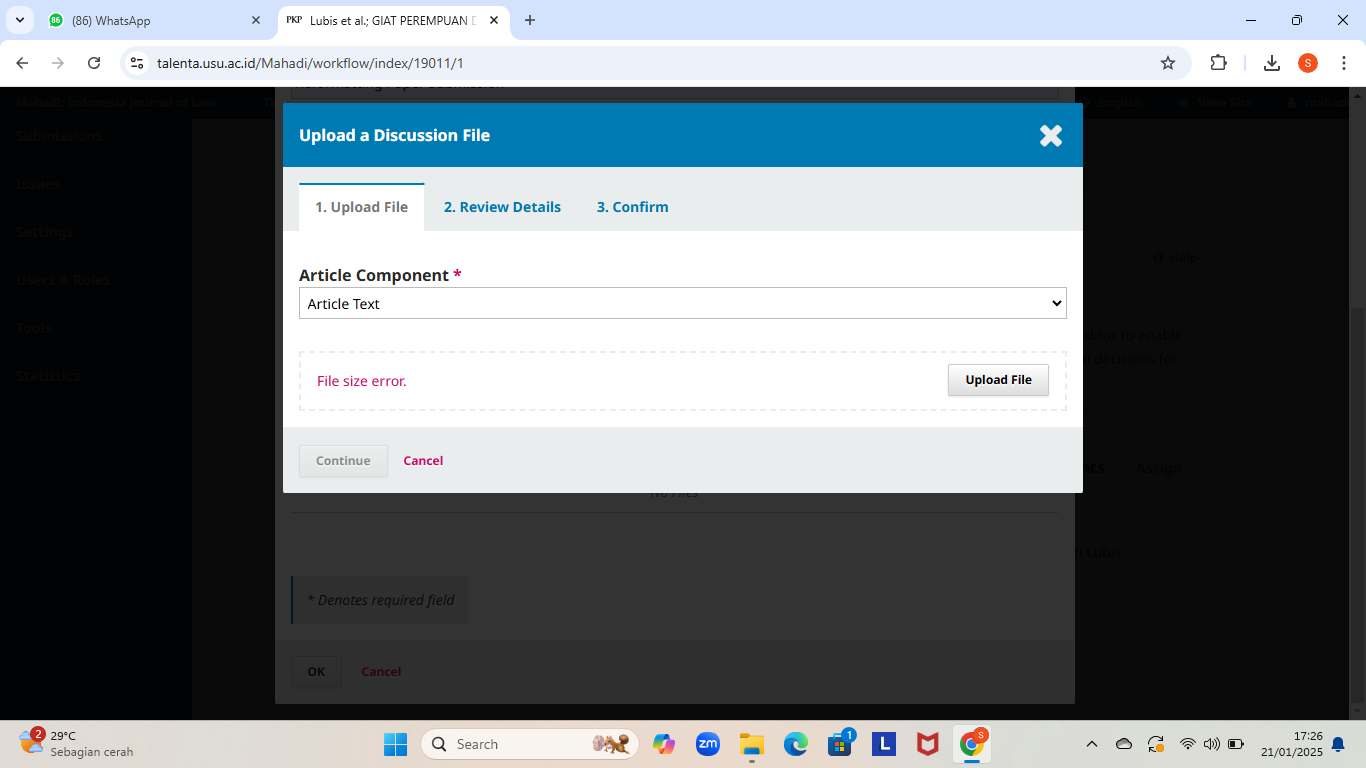Screen dimensions: 1366x768
Task: Open Users & Roles in the sidebar
Action: tap(63, 280)
